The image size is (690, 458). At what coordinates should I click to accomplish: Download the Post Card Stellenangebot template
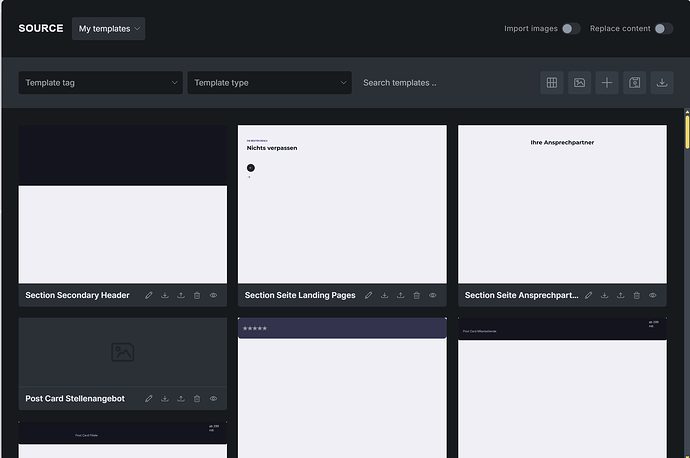[x=165, y=399]
